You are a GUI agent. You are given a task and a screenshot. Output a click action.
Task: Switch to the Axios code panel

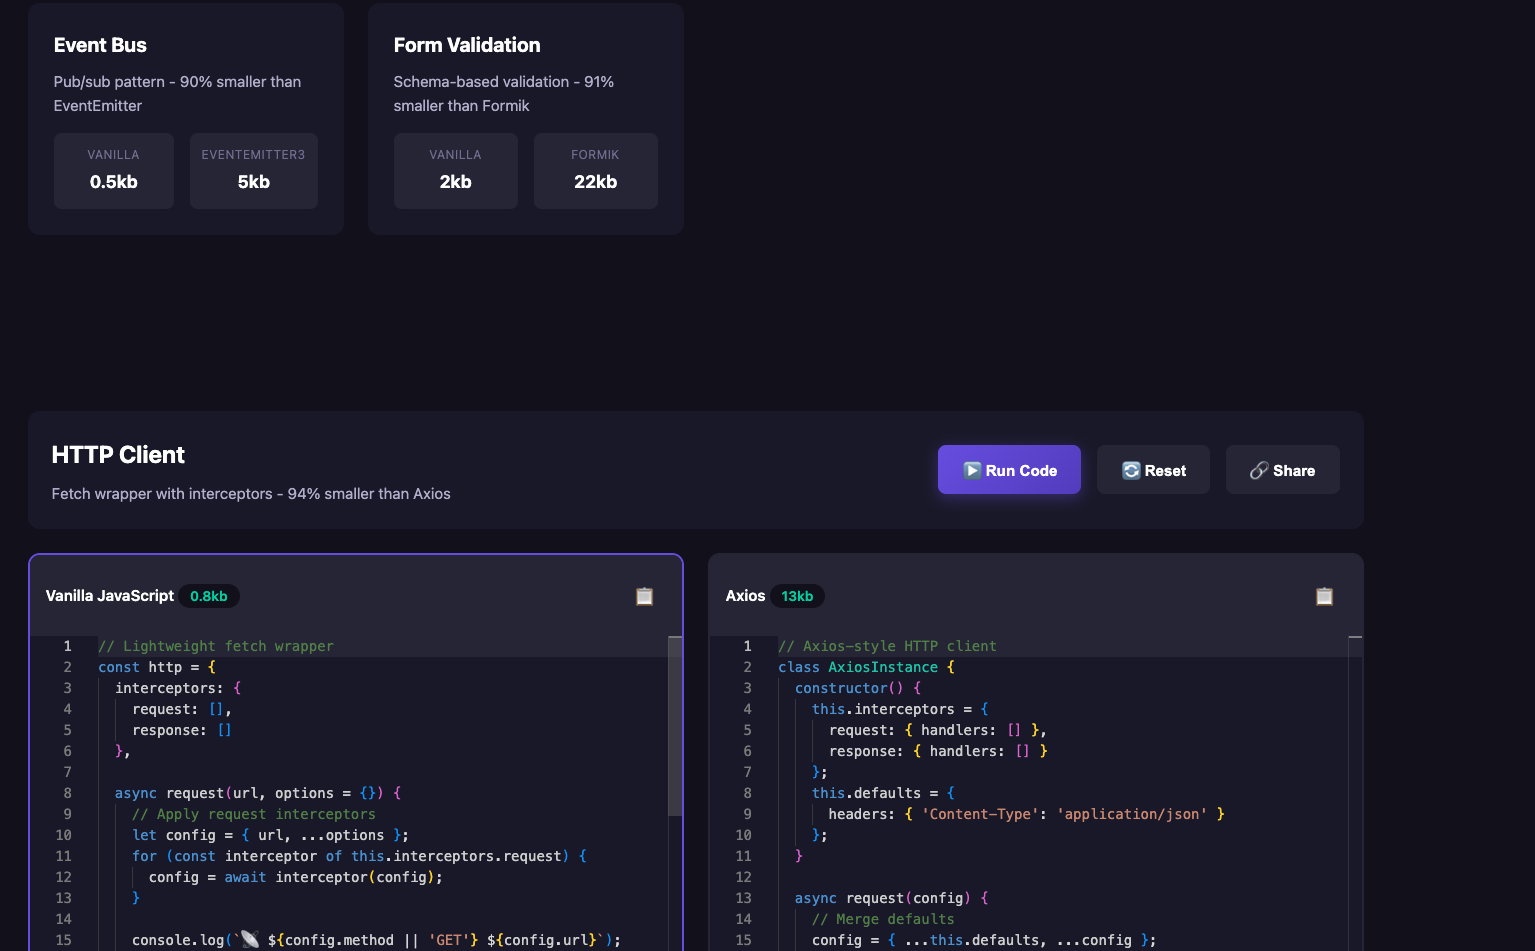pyautogui.click(x=745, y=595)
